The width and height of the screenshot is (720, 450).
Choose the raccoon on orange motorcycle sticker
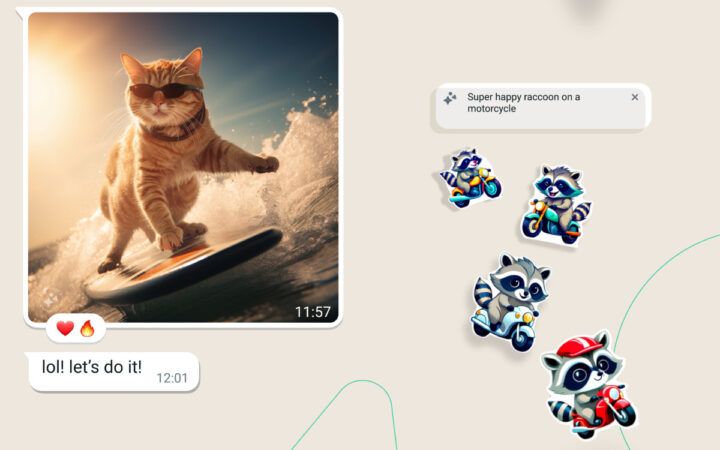[555, 203]
